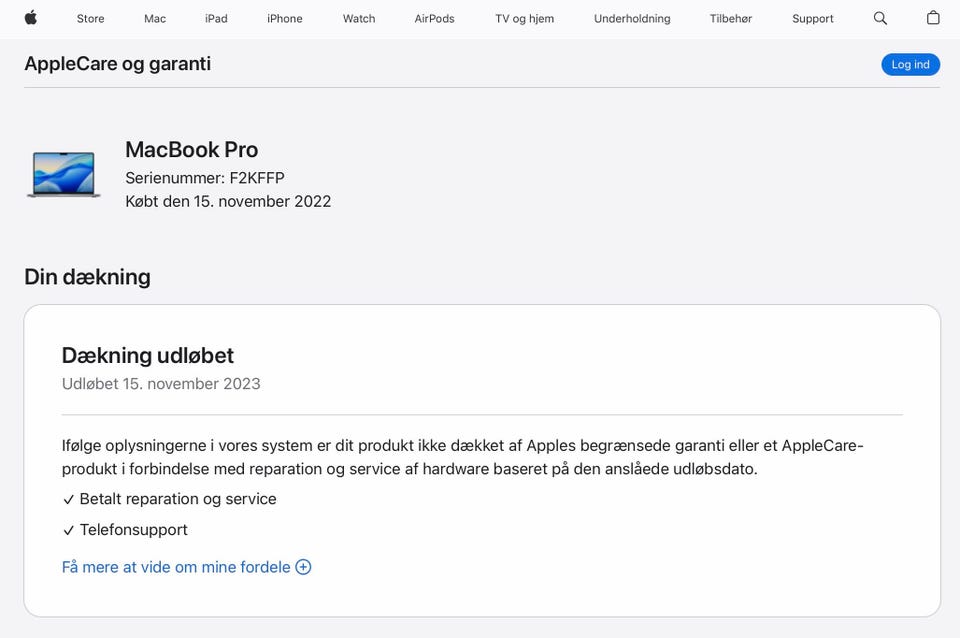The height and width of the screenshot is (638, 960).
Task: Click the AppleCare og garanti heading
Action: point(117,64)
